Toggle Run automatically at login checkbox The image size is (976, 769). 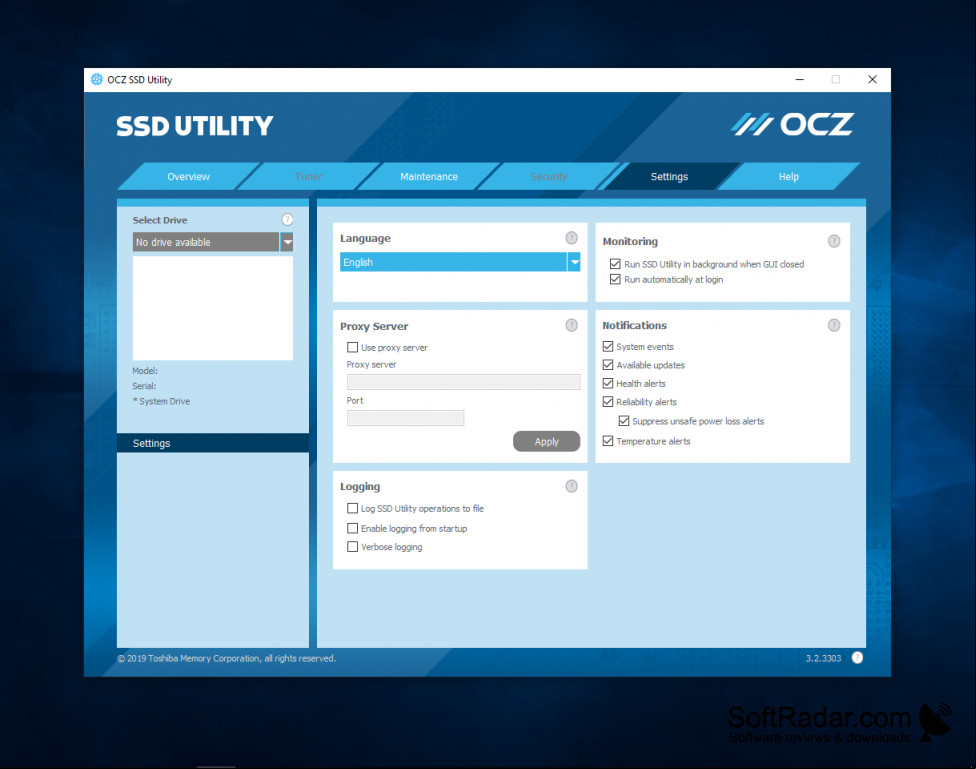pyautogui.click(x=615, y=280)
